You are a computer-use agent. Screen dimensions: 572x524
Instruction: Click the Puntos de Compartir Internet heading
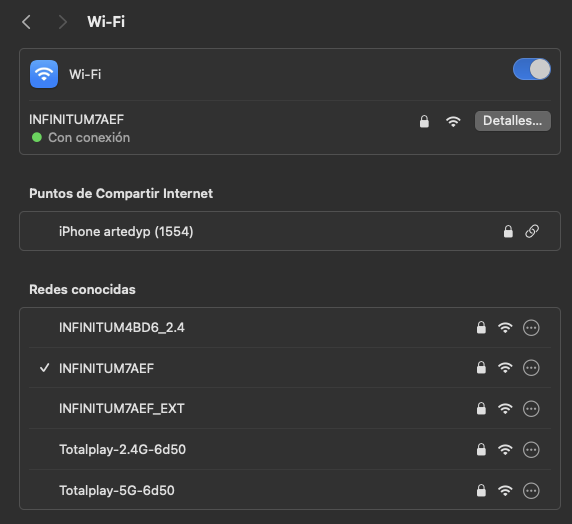pos(121,193)
